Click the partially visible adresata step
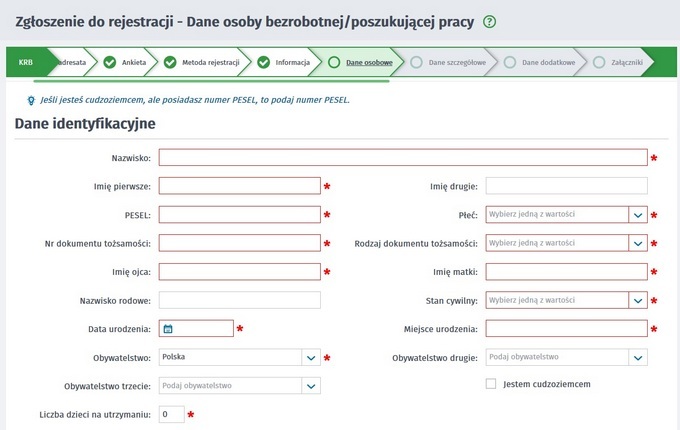Screen dimensions: 680x430 pyautogui.click(x=72, y=62)
